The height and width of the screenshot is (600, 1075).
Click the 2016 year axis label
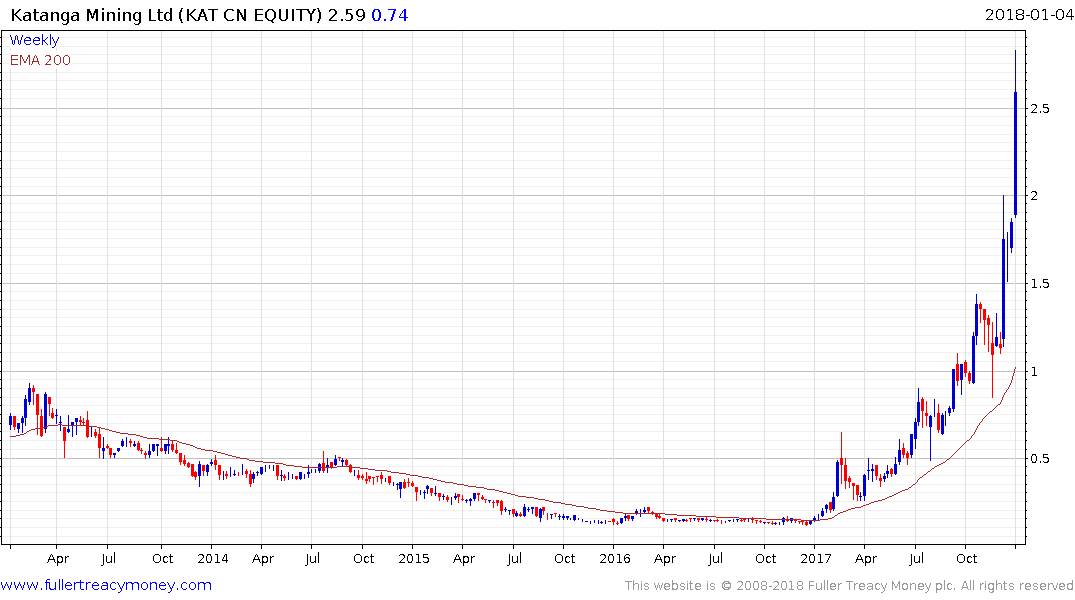click(x=615, y=559)
